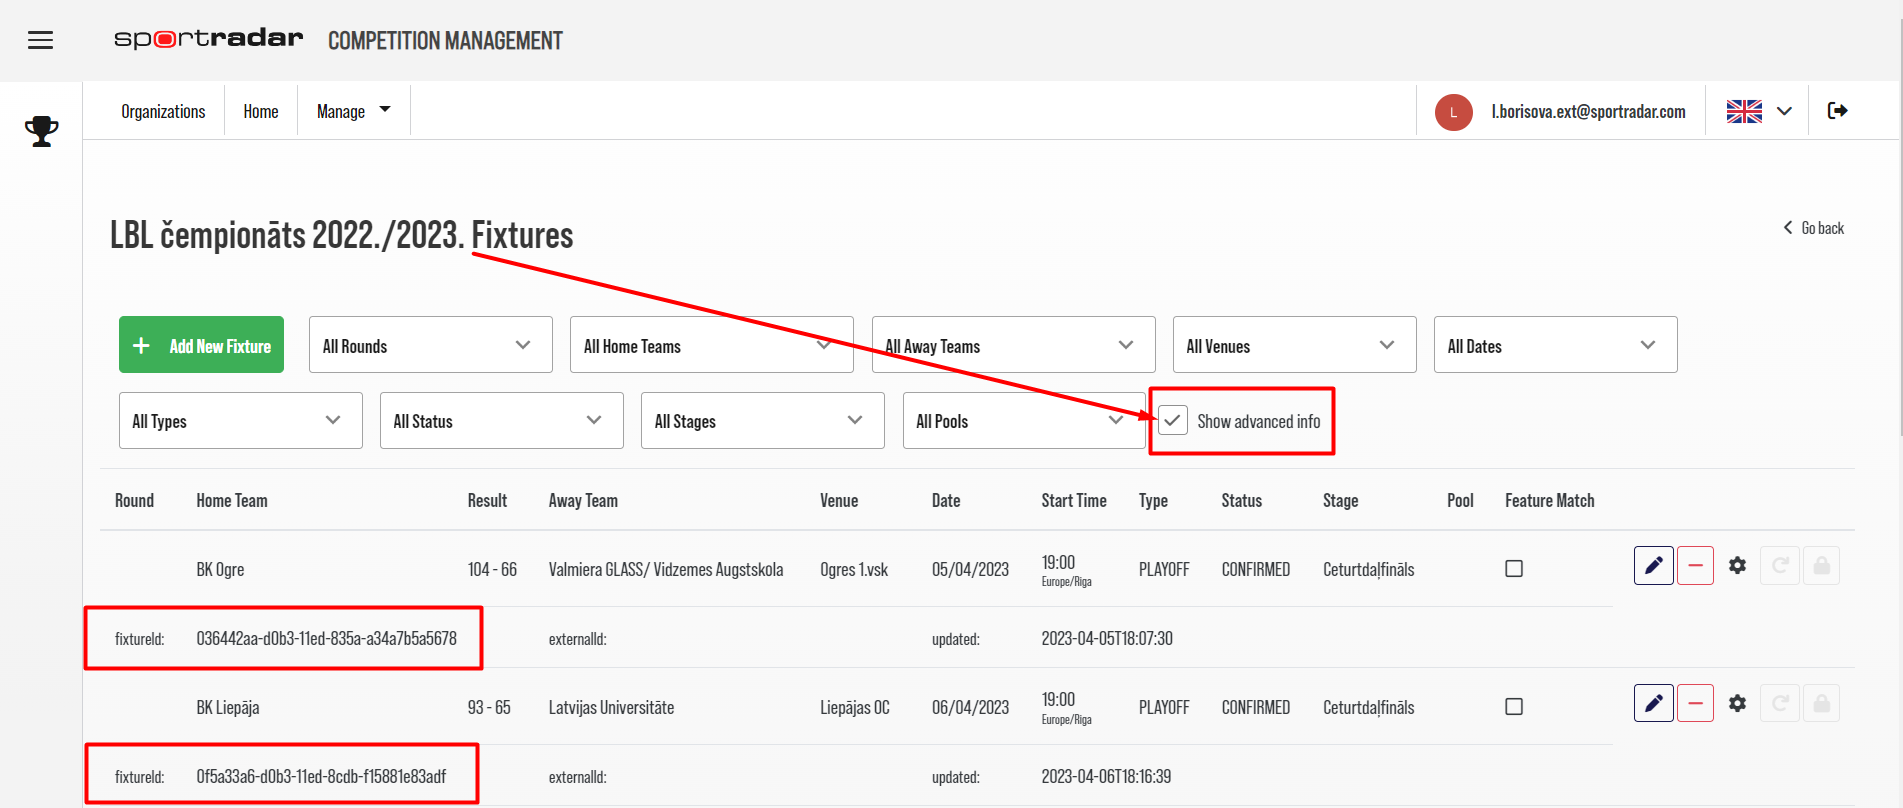1903x808 pixels.
Task: Click the 05/04/2023 date cell
Action: tap(970, 569)
